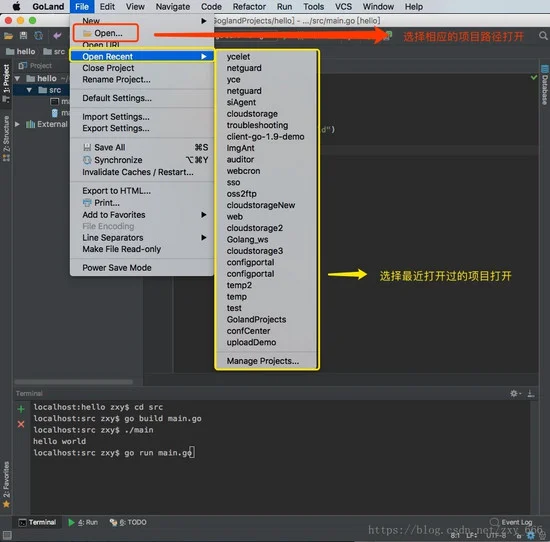Open the 1: Project side panel

(6, 83)
